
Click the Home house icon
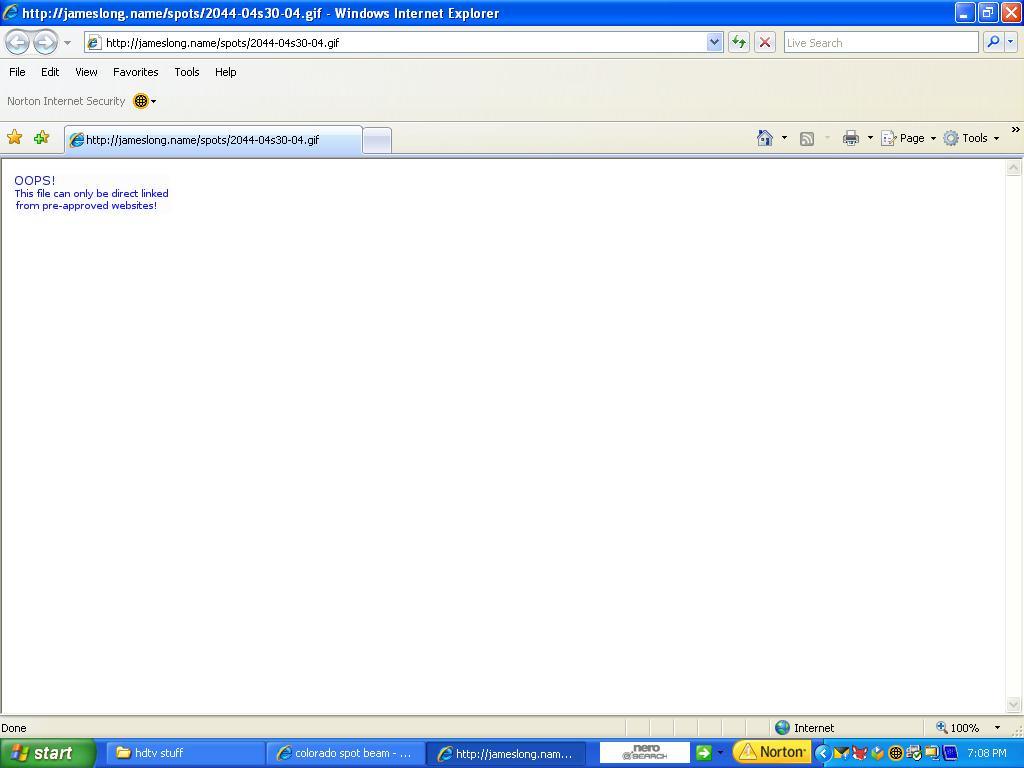tap(765, 138)
